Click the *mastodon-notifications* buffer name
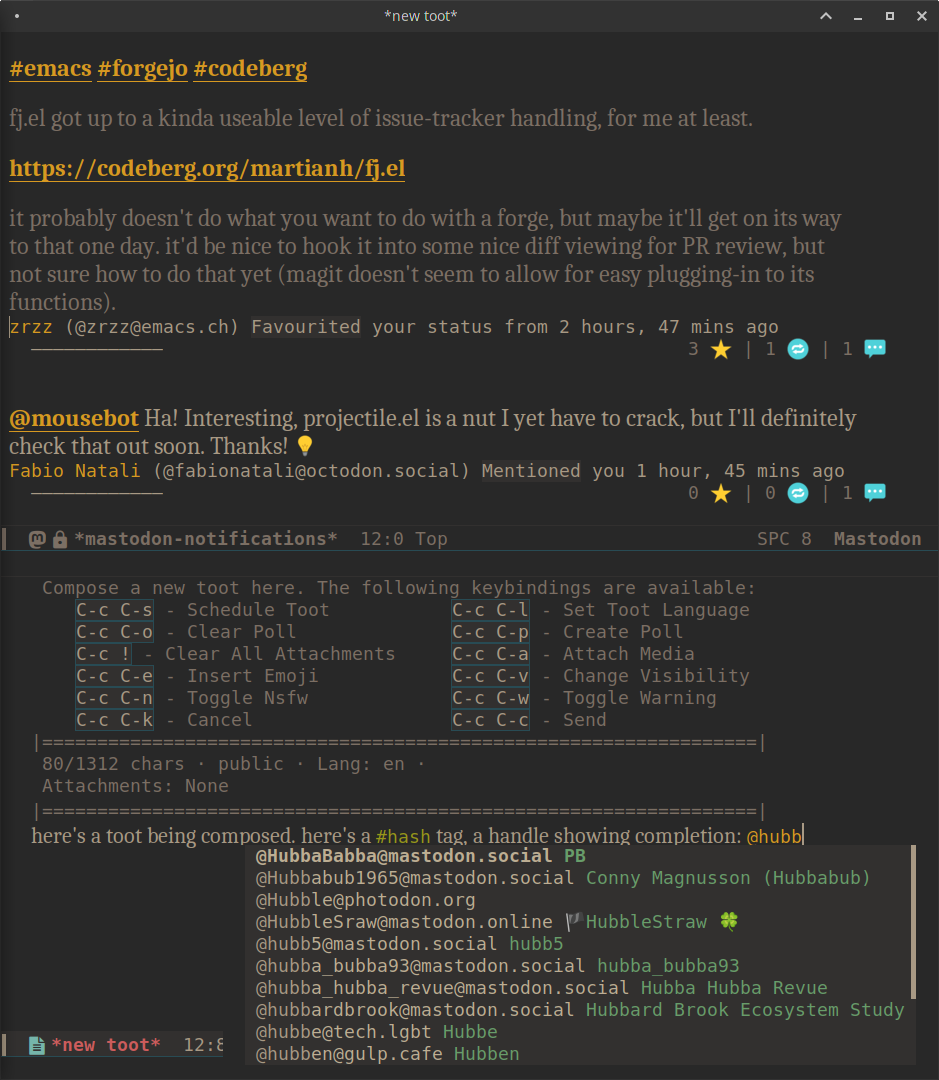Viewport: 939px width, 1080px height. pyautogui.click(x=206, y=539)
